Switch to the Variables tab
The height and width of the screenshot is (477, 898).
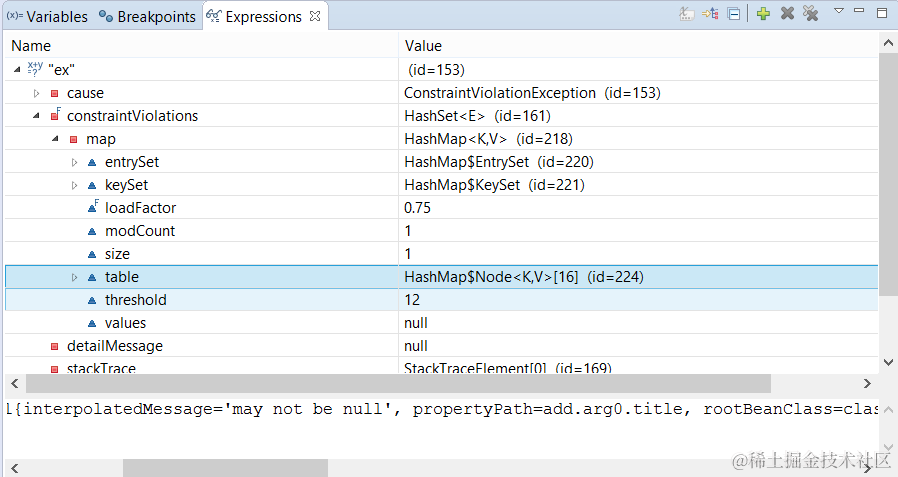47,17
